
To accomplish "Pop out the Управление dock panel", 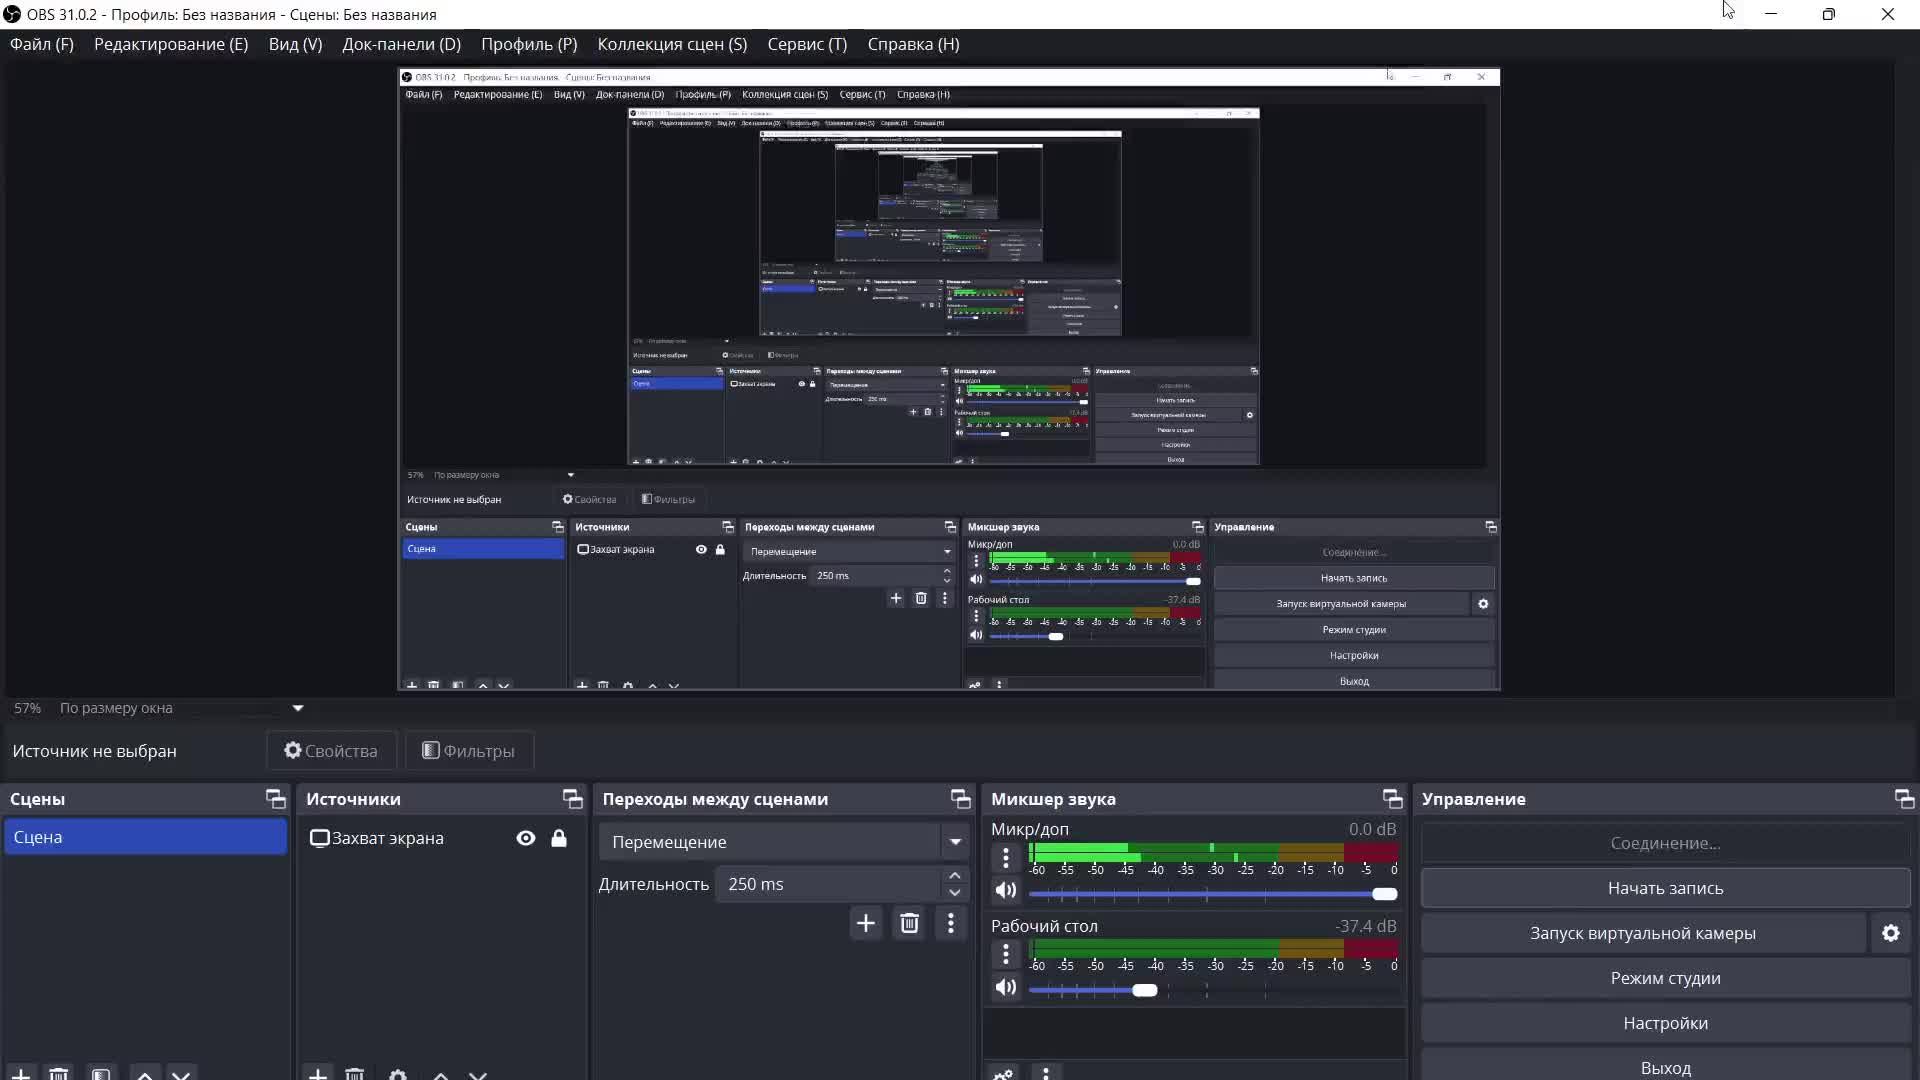I will pyautogui.click(x=1904, y=798).
